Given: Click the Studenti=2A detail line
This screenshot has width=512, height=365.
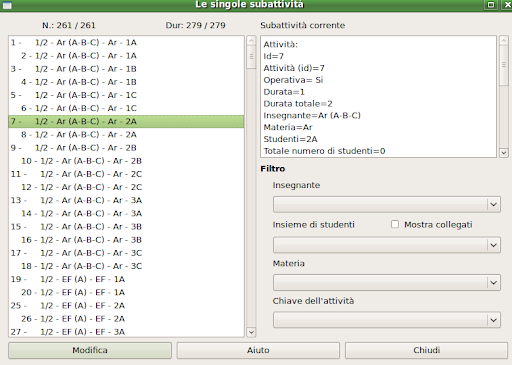Looking at the screenshot, I should [x=290, y=139].
